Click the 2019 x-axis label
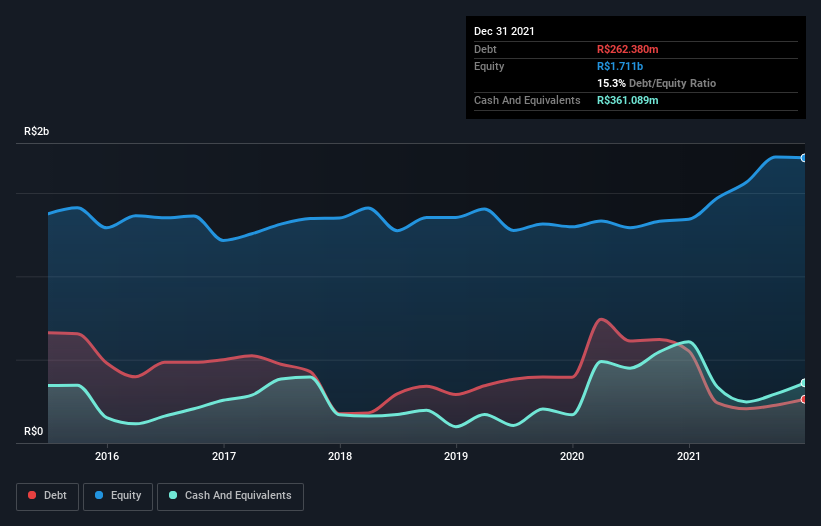Viewport: 821px width, 526px height. tap(456, 456)
